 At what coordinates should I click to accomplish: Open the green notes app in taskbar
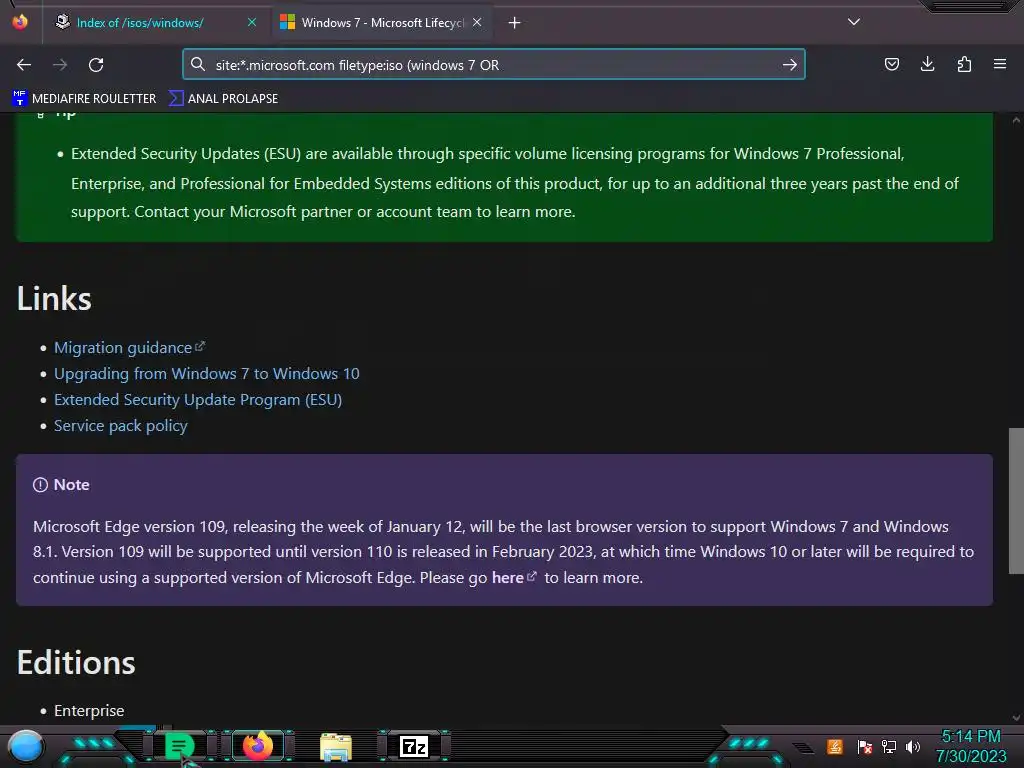click(x=179, y=746)
